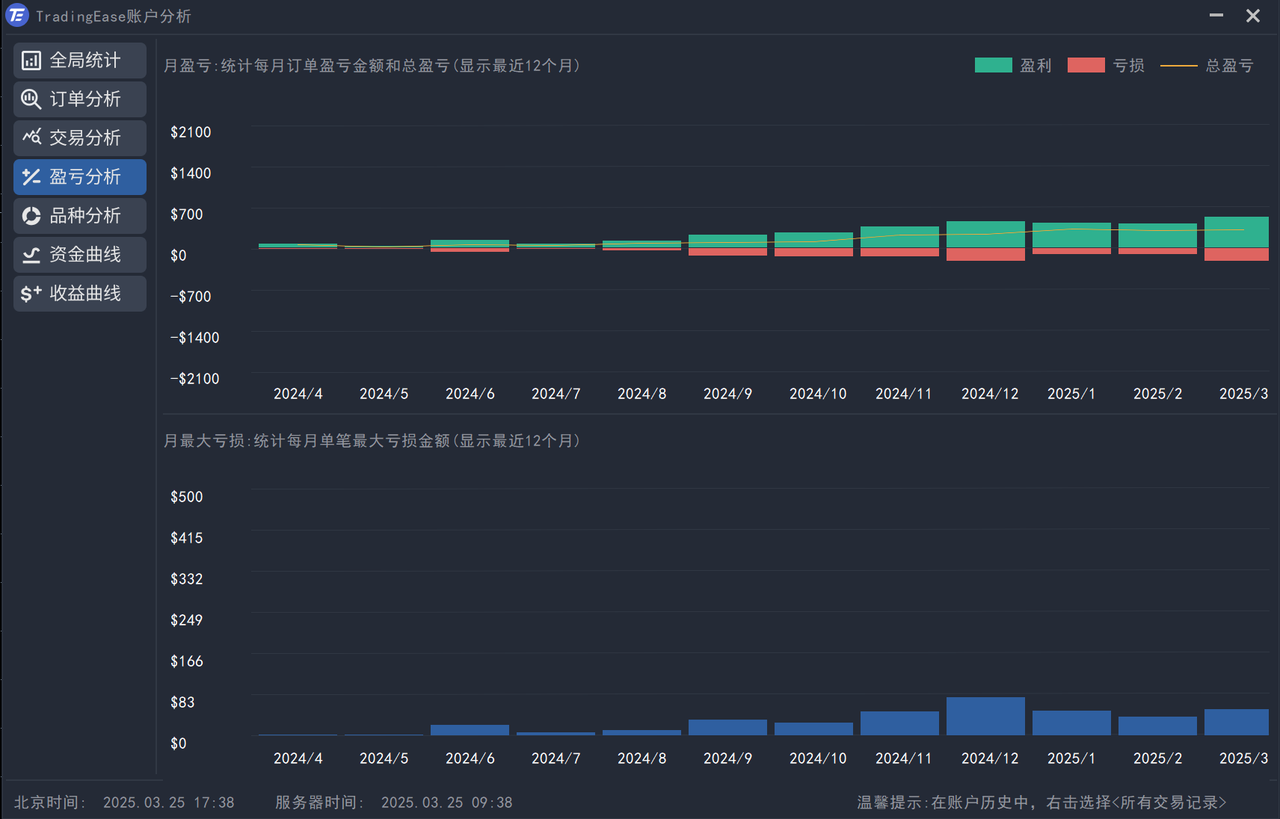Click the 2024/12 blue max loss bar
This screenshot has height=819, width=1280.
point(986,716)
